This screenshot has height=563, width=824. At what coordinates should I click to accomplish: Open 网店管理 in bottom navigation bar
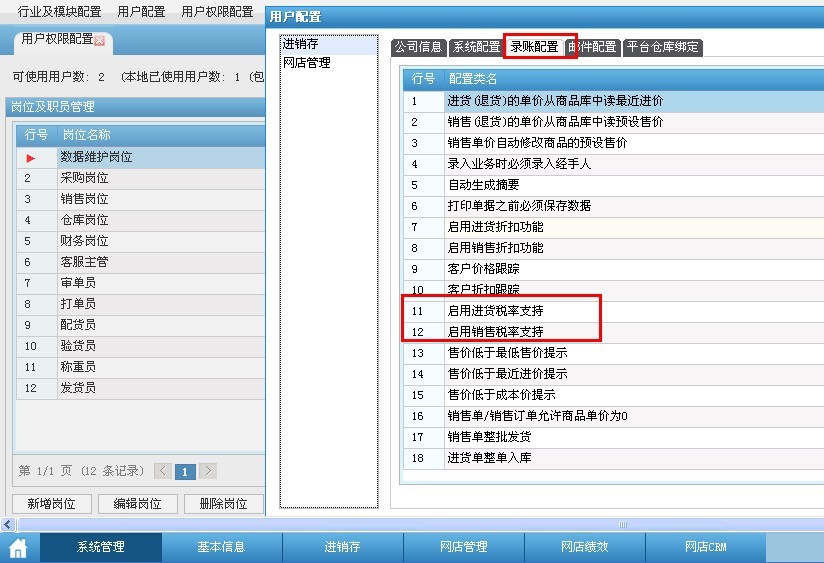pyautogui.click(x=464, y=547)
